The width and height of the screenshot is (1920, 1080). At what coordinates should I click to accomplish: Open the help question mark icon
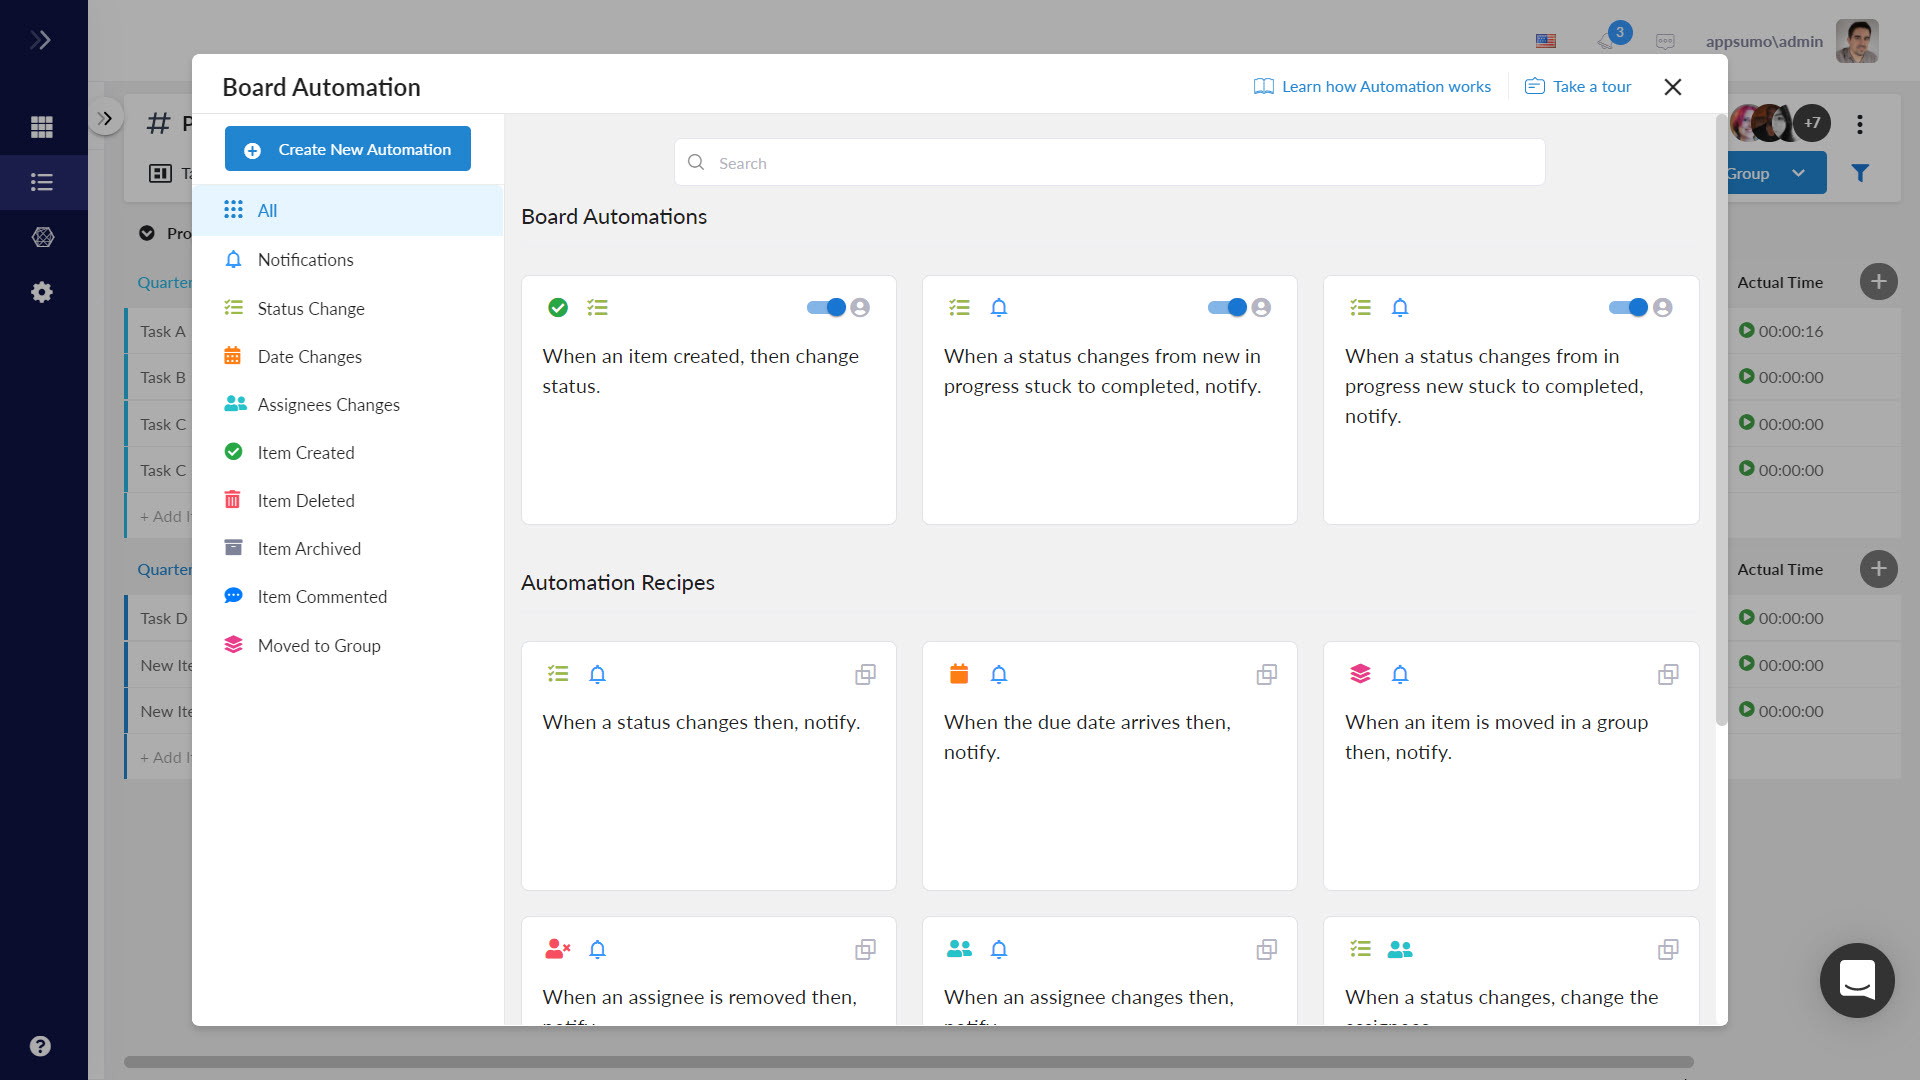click(40, 1046)
